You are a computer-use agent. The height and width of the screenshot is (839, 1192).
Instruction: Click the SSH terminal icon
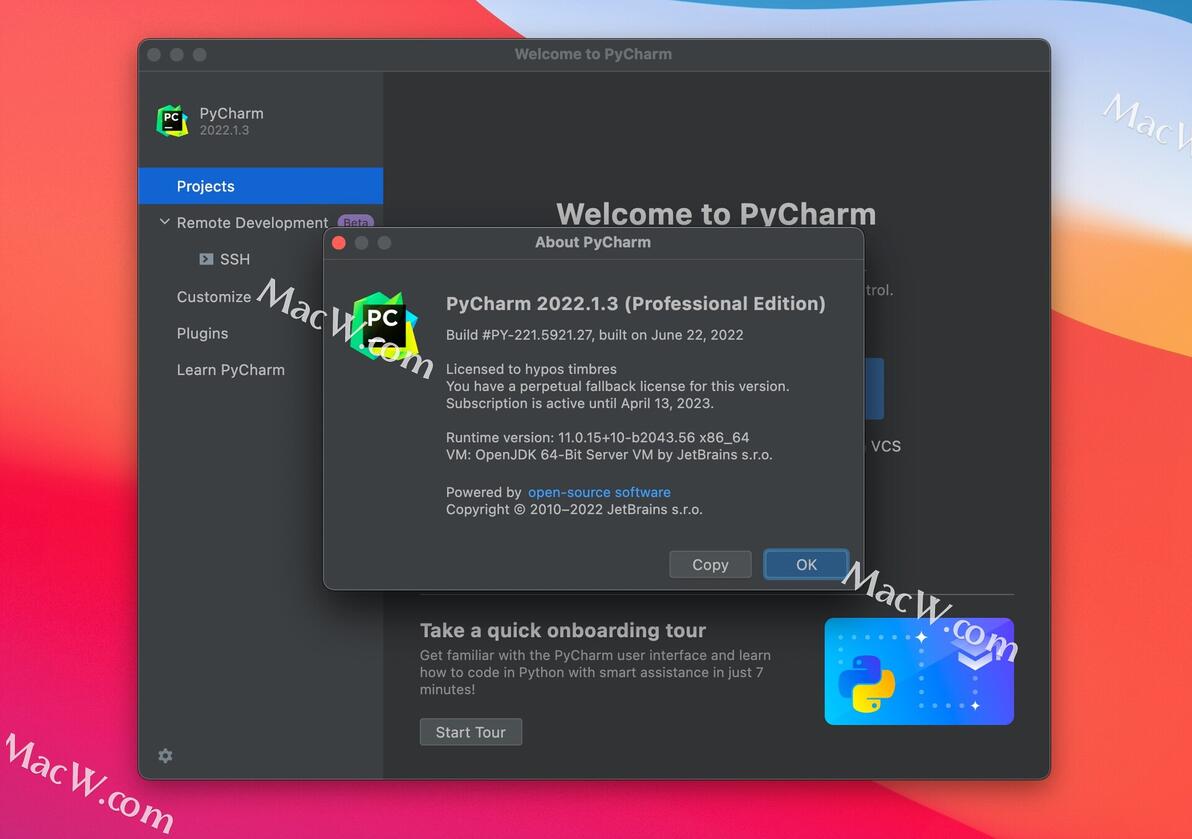[206, 259]
